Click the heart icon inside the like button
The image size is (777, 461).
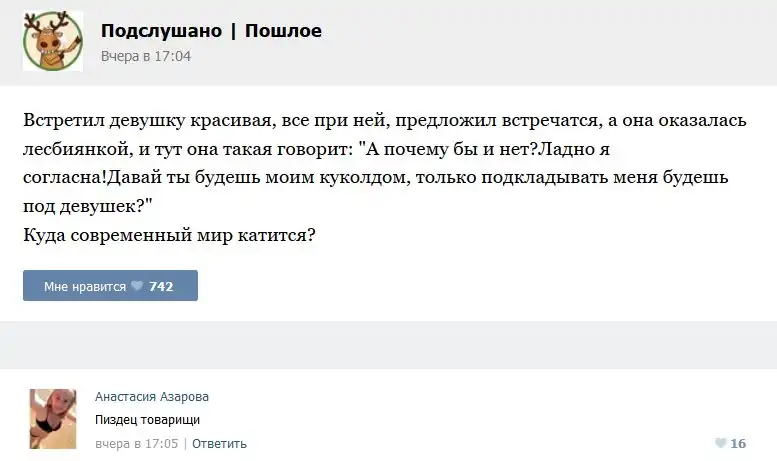tap(137, 287)
